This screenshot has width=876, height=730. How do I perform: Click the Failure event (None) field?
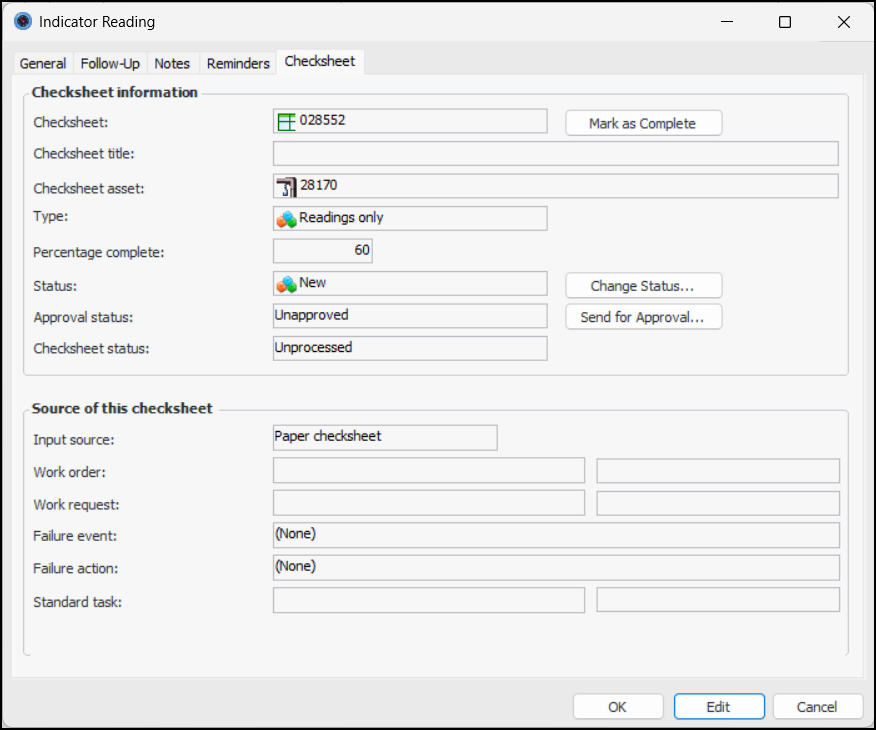point(555,535)
